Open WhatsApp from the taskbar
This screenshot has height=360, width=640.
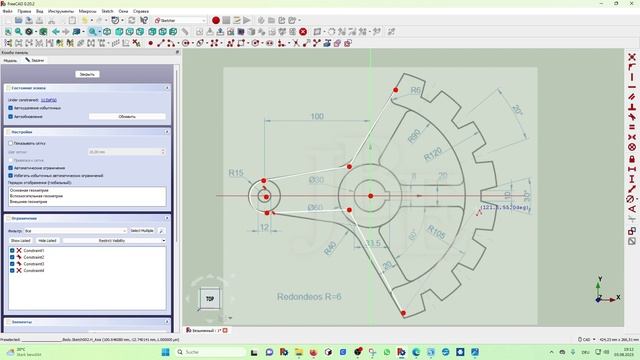(x=387, y=352)
